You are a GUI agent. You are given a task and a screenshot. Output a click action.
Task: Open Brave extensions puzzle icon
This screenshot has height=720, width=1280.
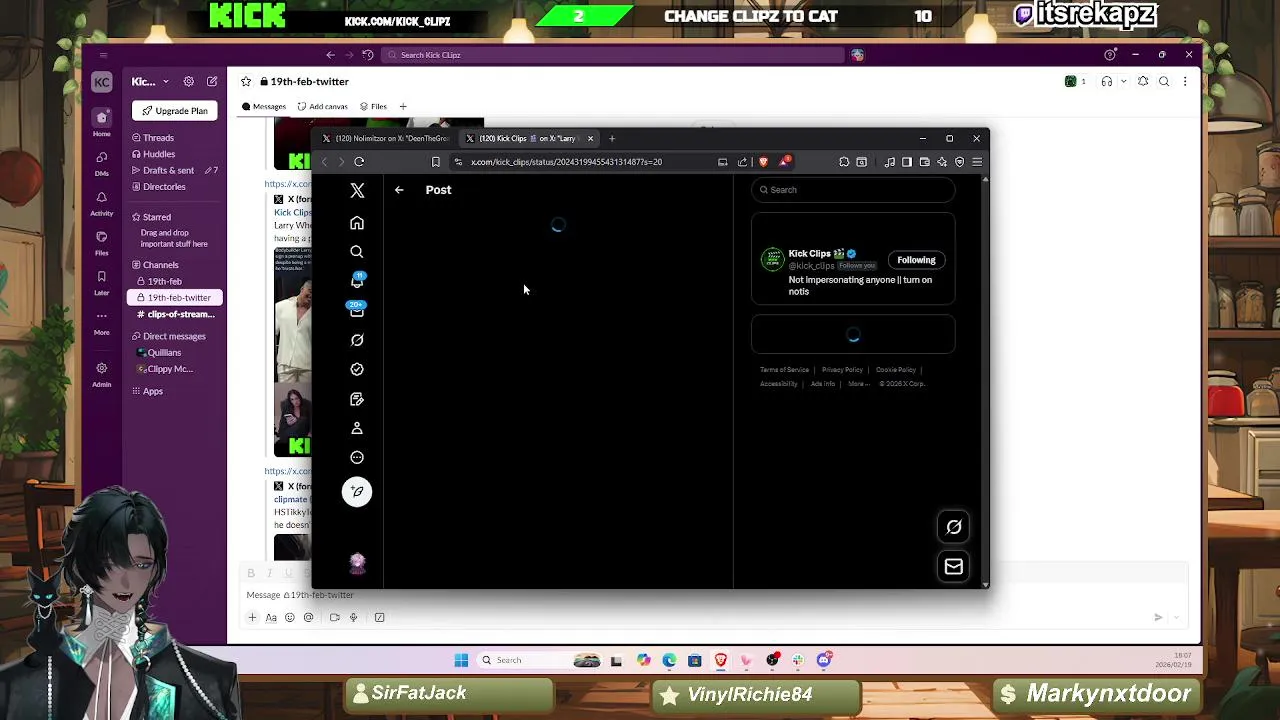(x=844, y=162)
